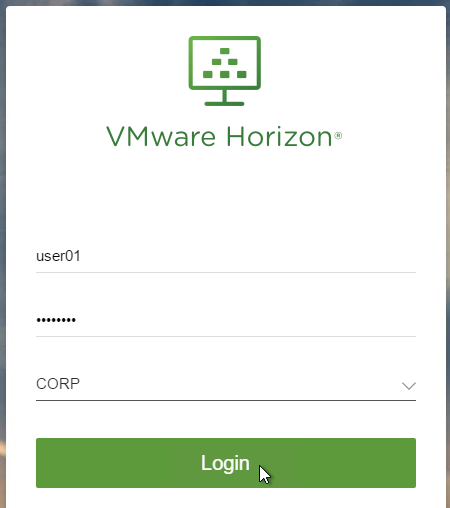The image size is (450, 508).
Task: Select the "CORP" text in domain selector
Action: click(58, 384)
